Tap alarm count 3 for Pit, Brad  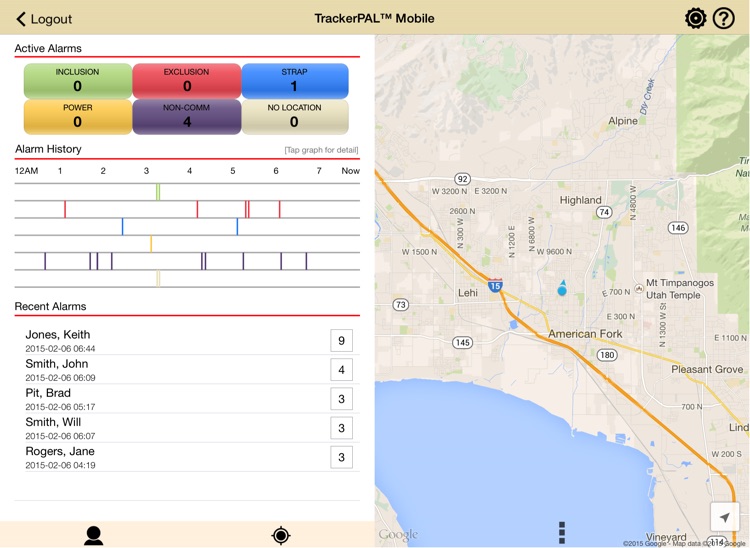pos(342,399)
